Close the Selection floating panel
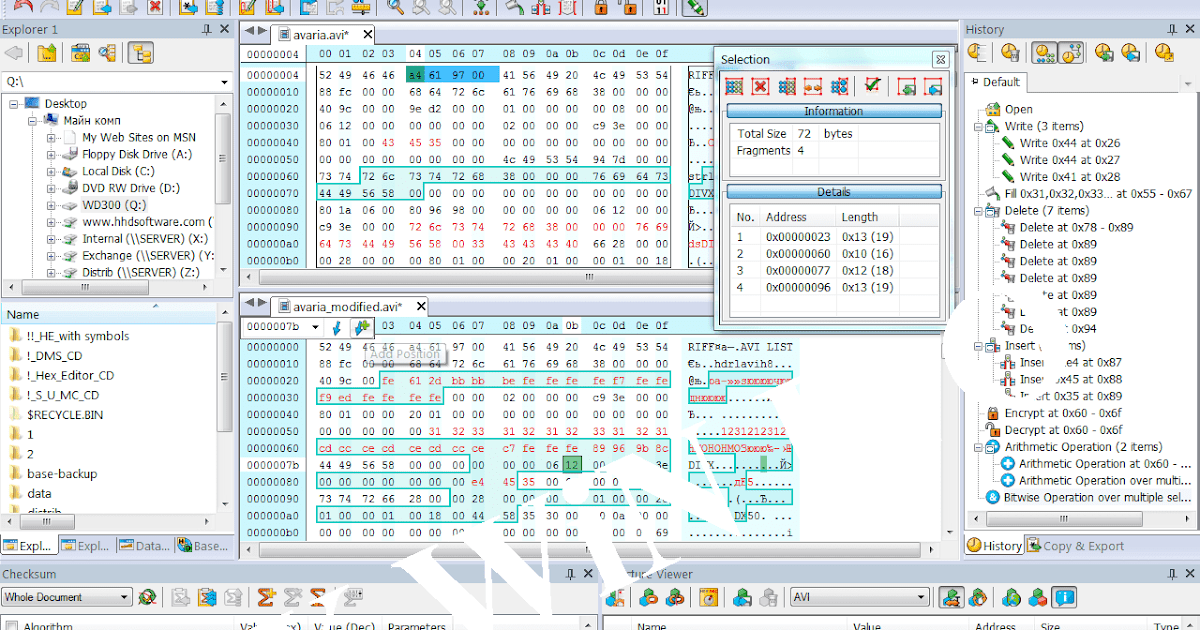This screenshot has width=1200, height=630. coord(939,59)
